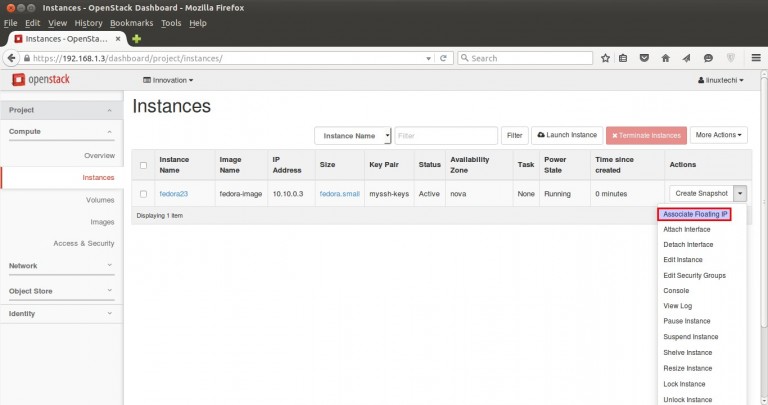Viewport: 768px width, 405px height.
Task: Open the Bookmarks menu in menu bar
Action: [131, 22]
